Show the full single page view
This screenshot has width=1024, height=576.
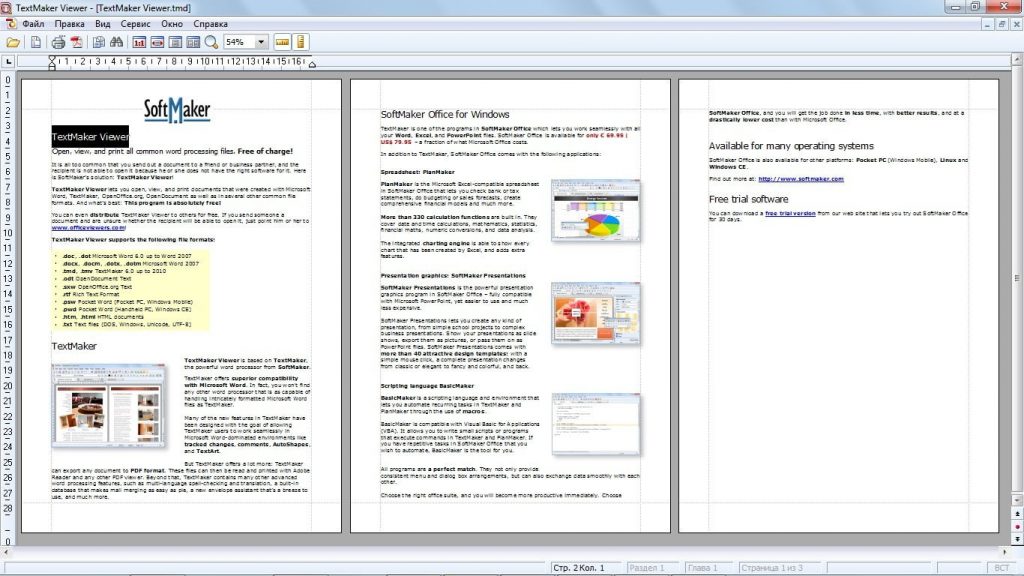tap(175, 42)
